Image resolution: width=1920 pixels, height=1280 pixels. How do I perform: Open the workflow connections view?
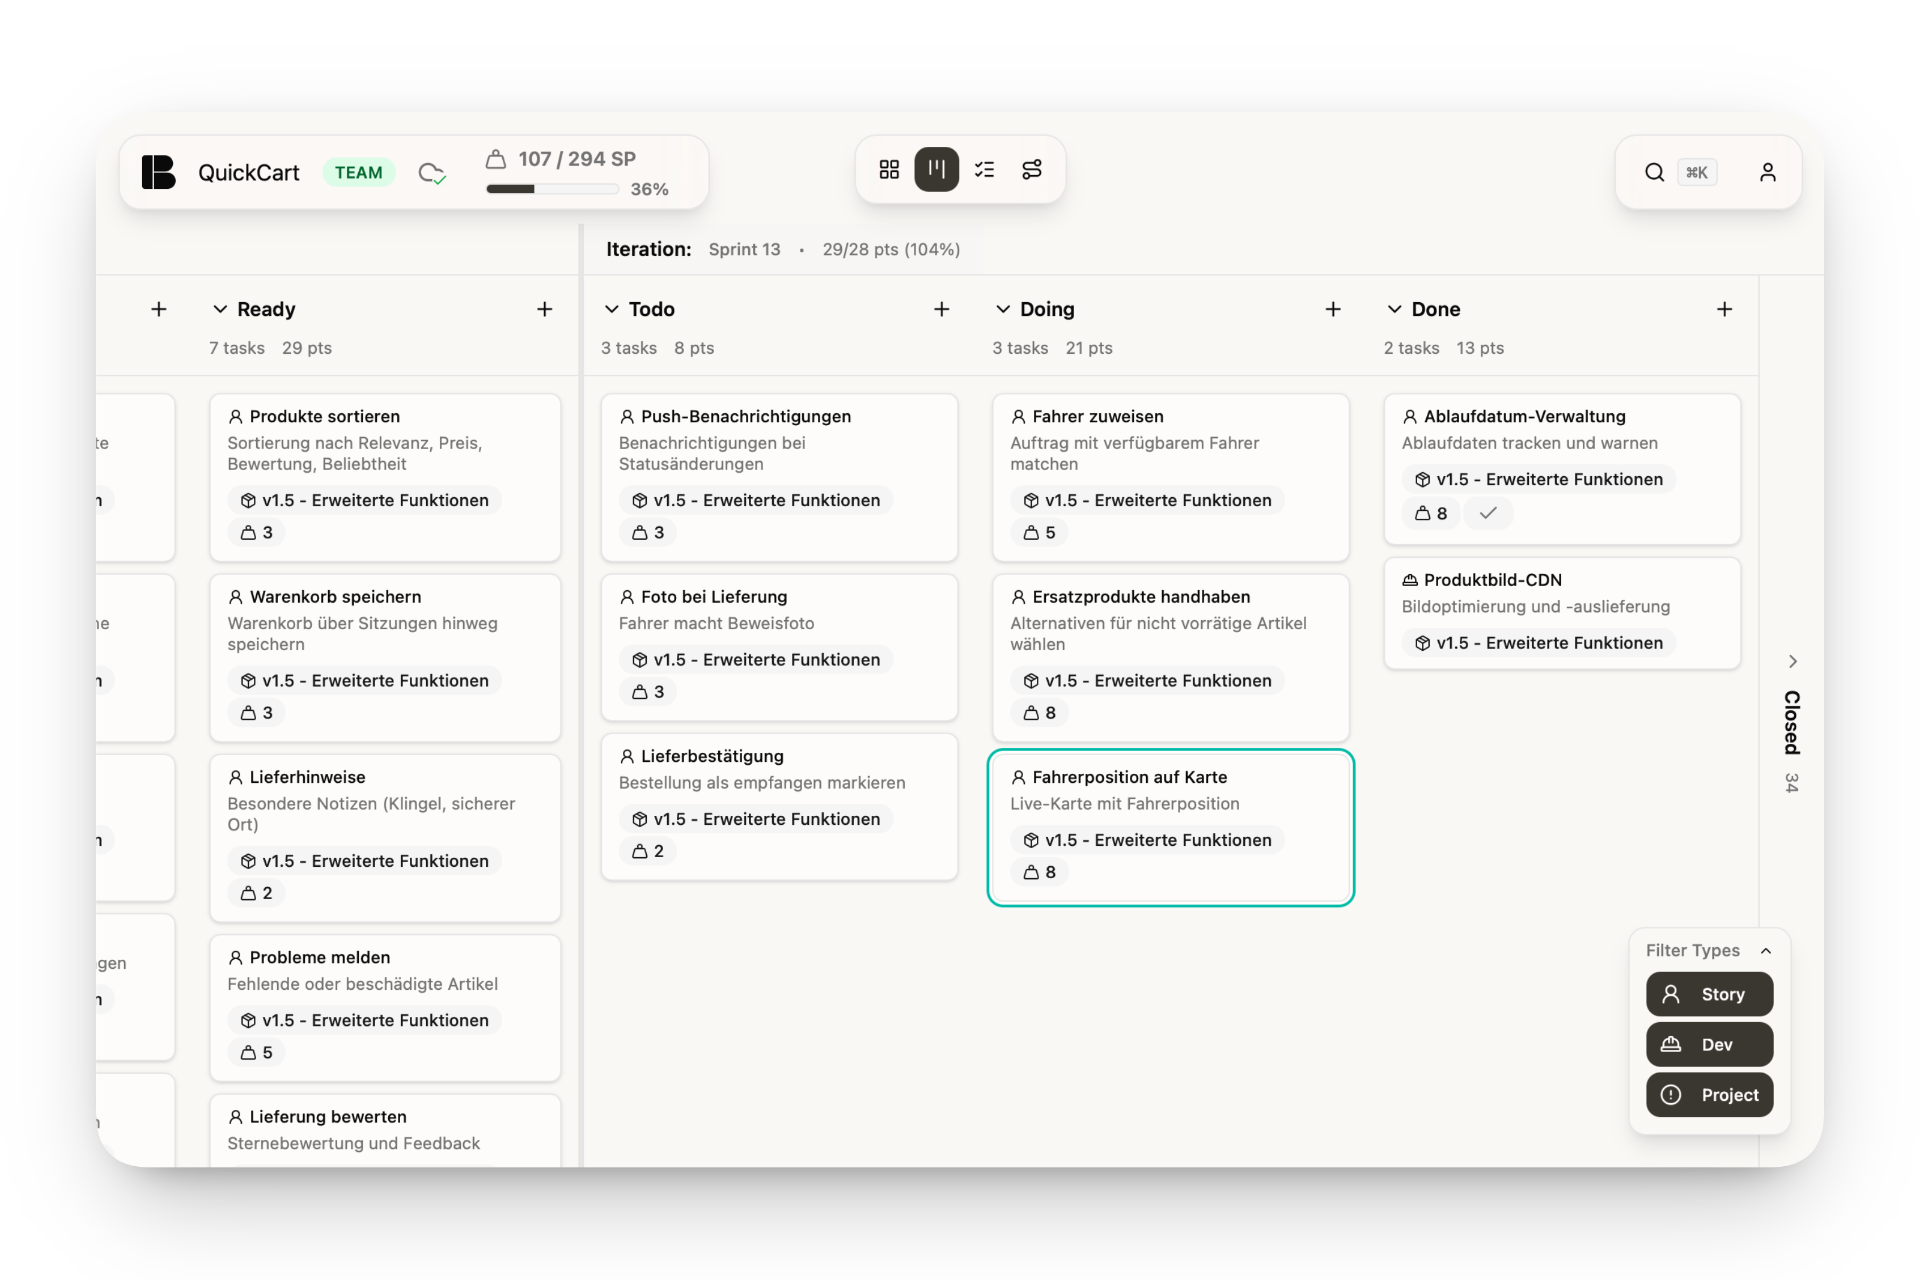click(x=1032, y=169)
